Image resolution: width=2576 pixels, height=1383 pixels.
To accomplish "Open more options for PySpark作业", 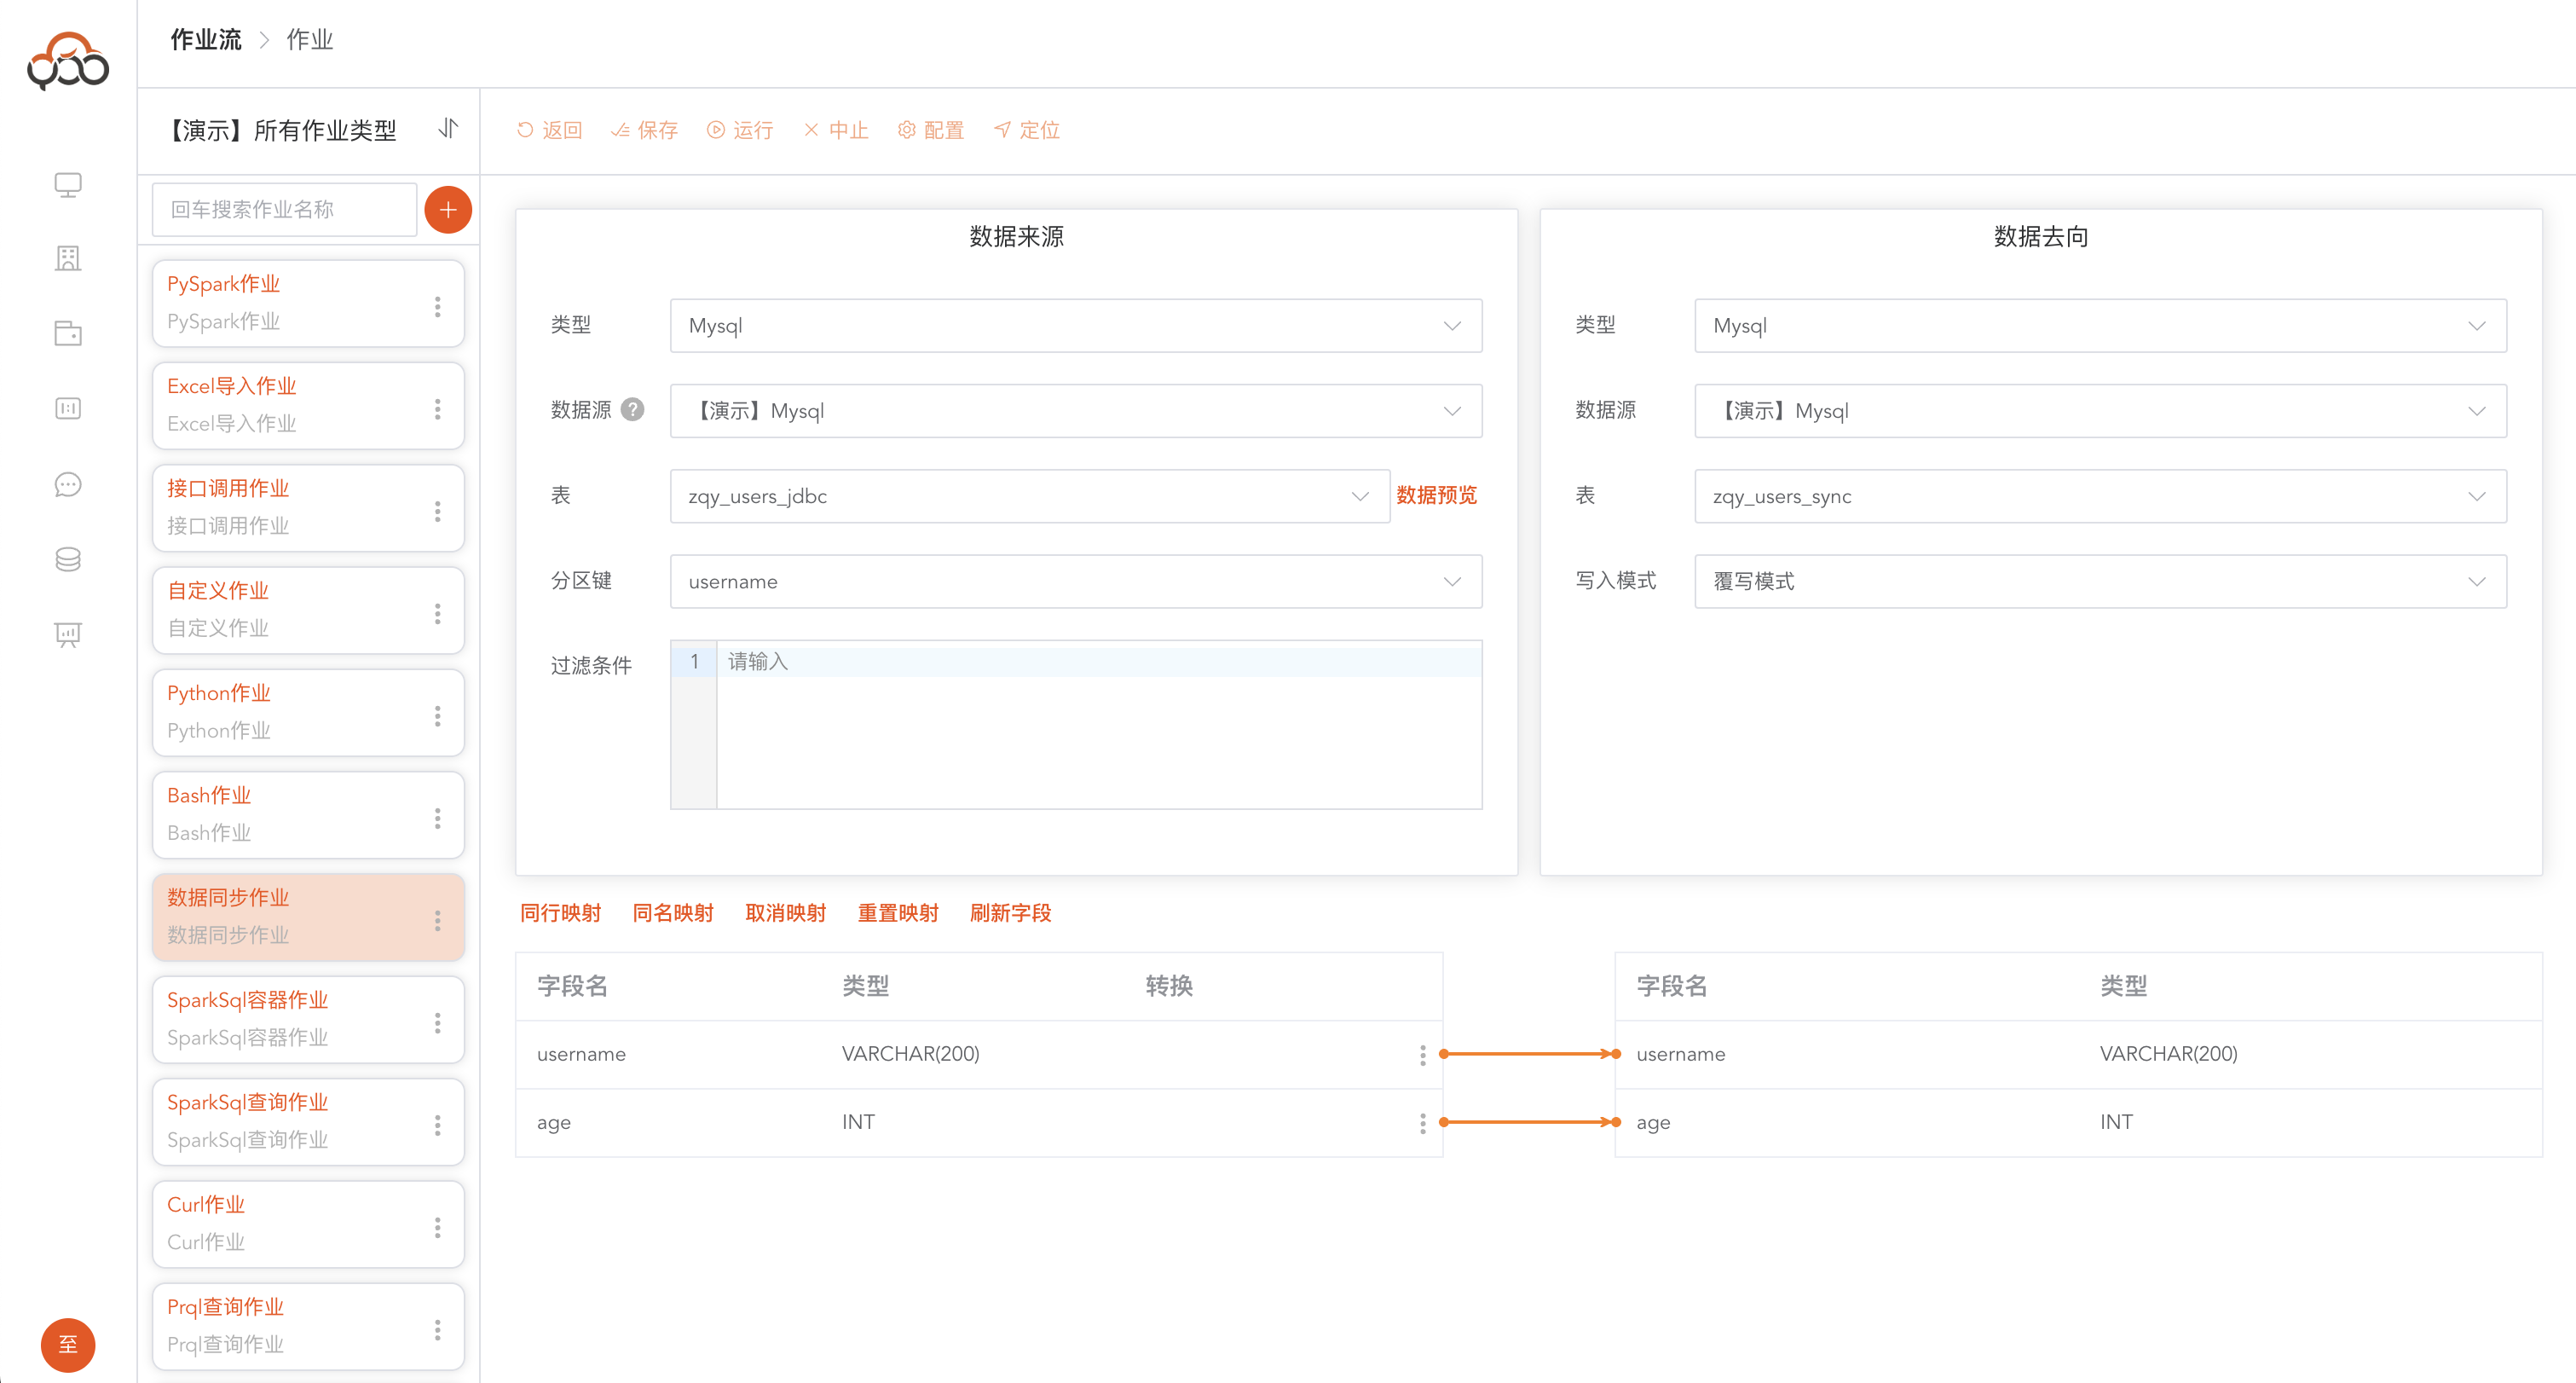I will click(437, 306).
